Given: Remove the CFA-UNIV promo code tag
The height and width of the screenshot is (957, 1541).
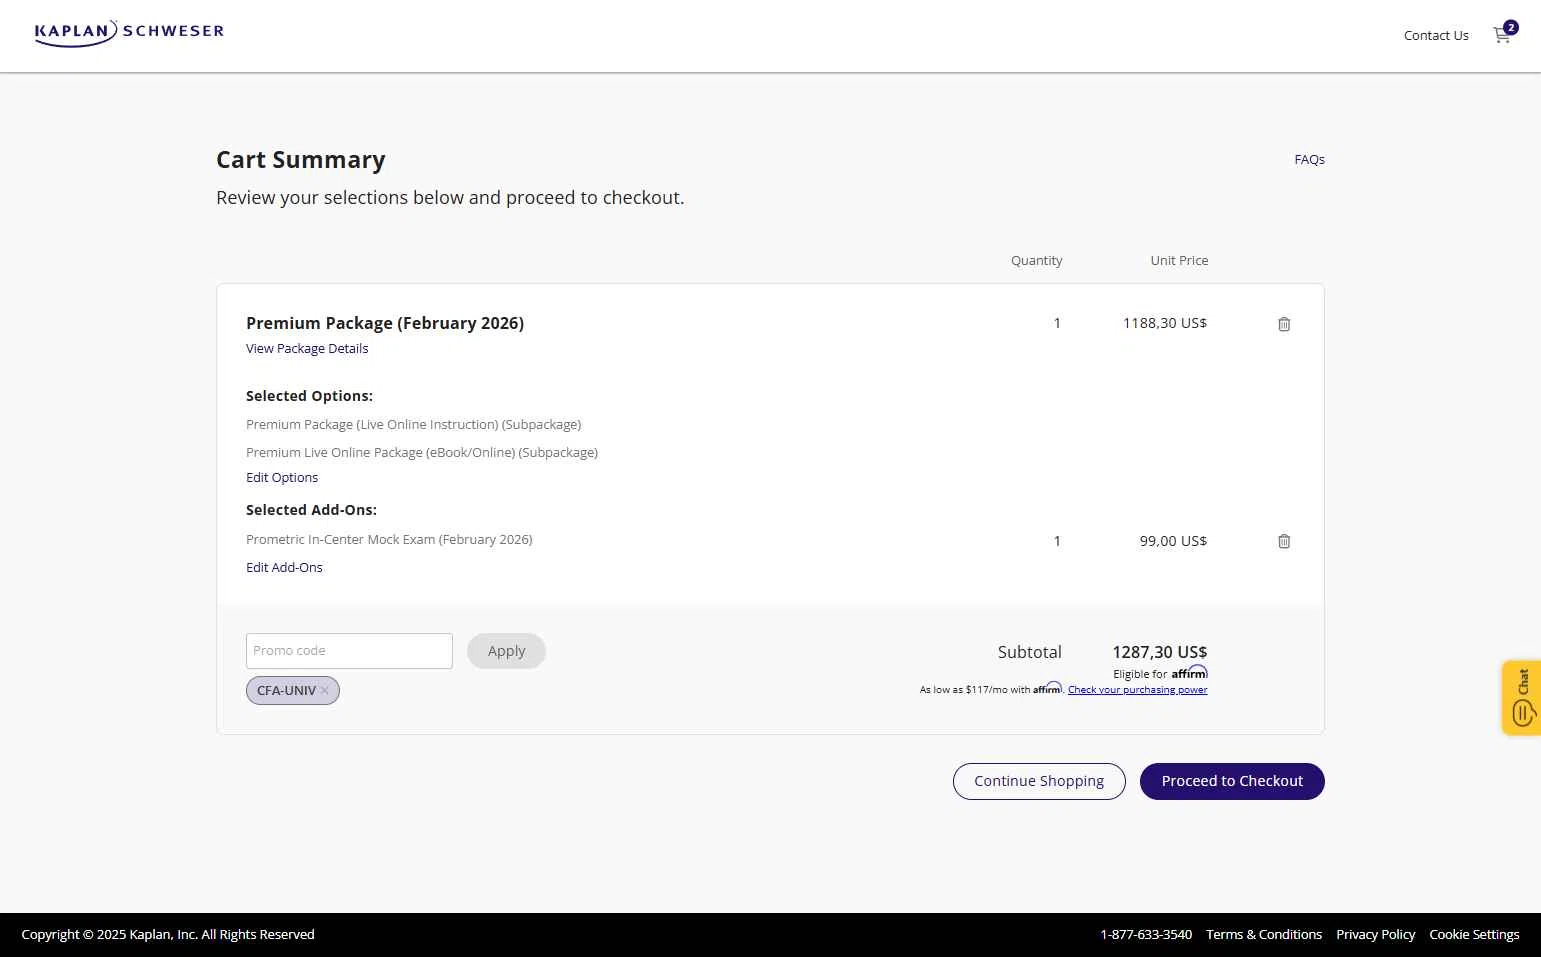Looking at the screenshot, I should (x=324, y=690).
